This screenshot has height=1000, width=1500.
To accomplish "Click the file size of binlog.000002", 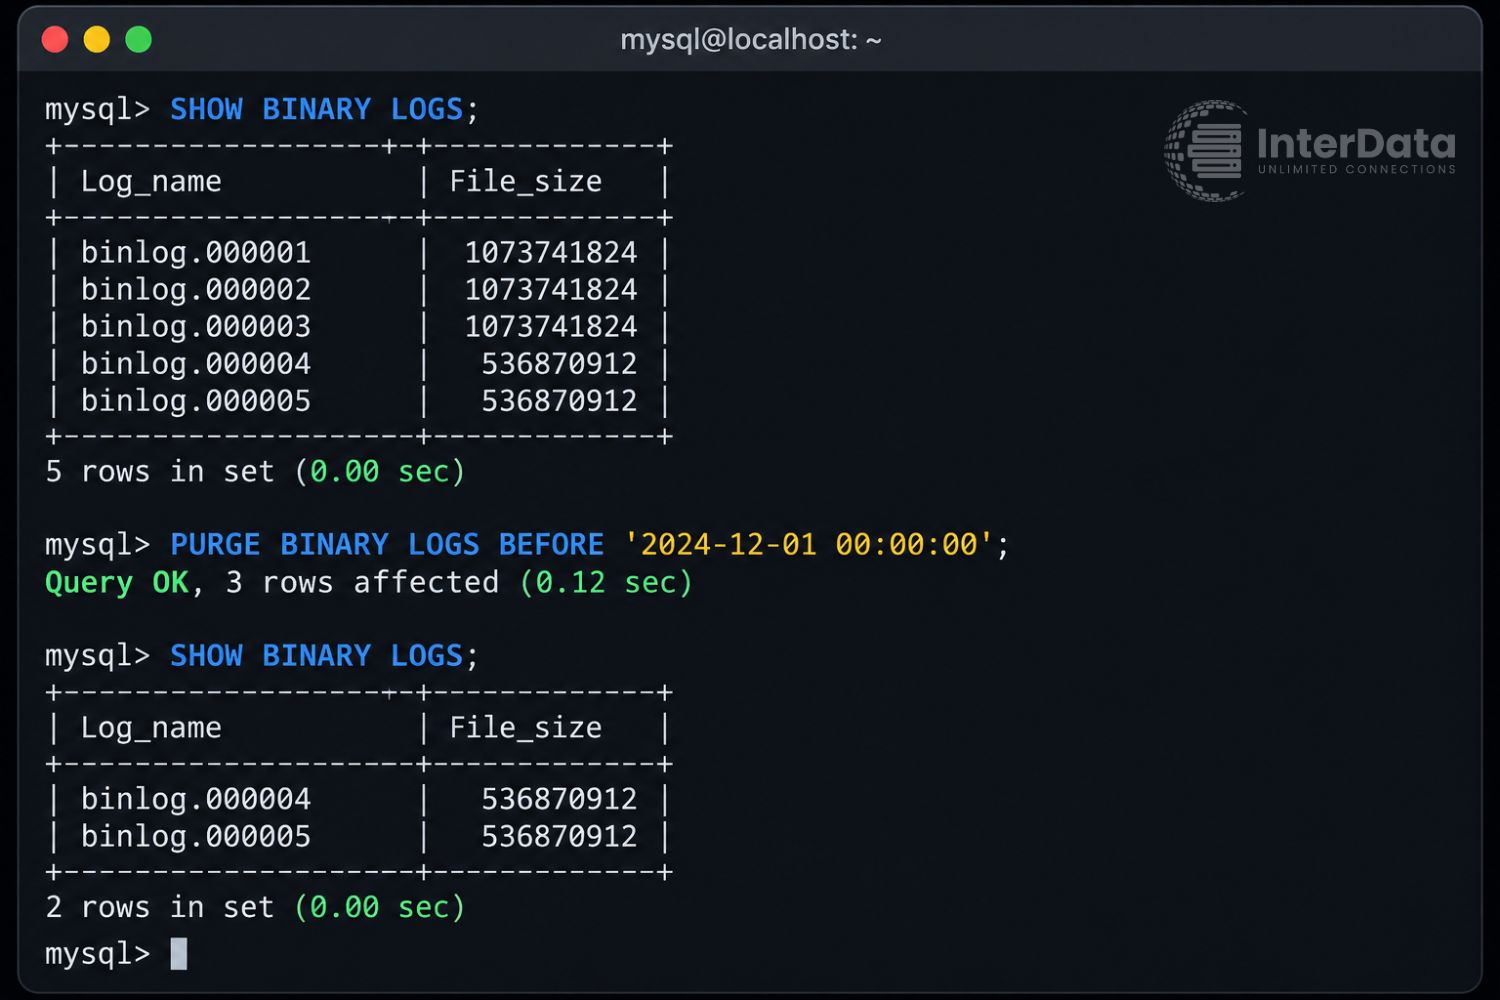I will 551,290.
